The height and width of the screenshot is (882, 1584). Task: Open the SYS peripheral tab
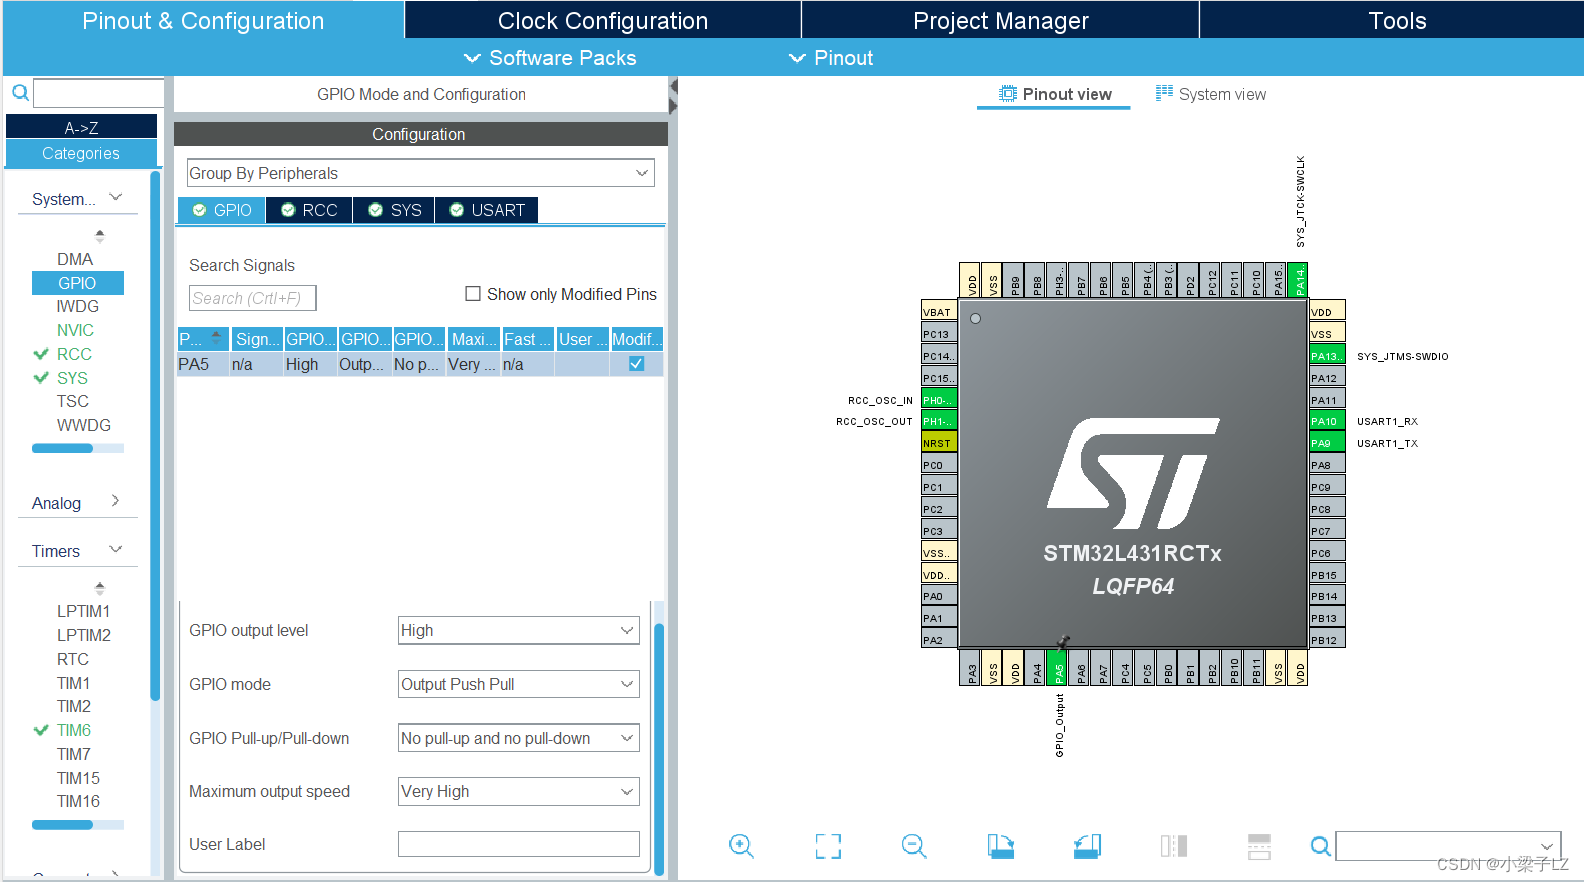pos(394,210)
